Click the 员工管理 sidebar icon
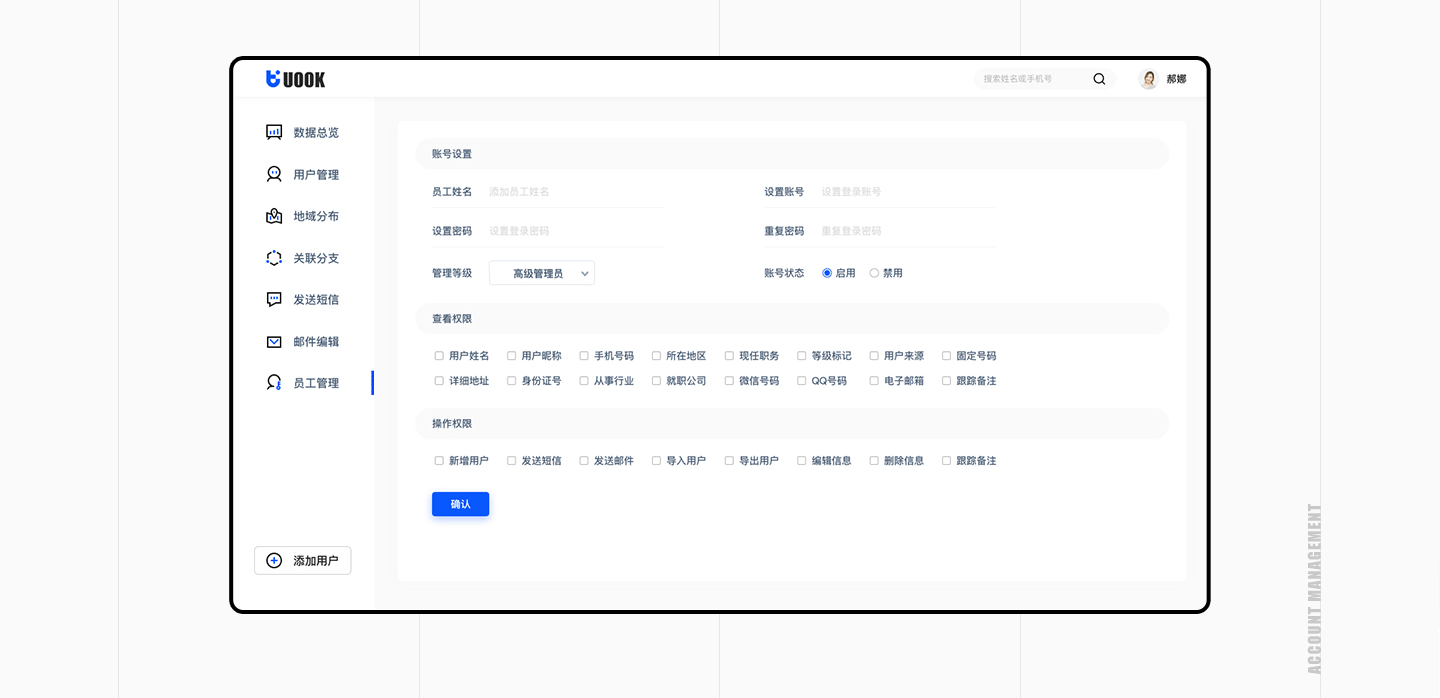The width and height of the screenshot is (1440, 698). [274, 383]
